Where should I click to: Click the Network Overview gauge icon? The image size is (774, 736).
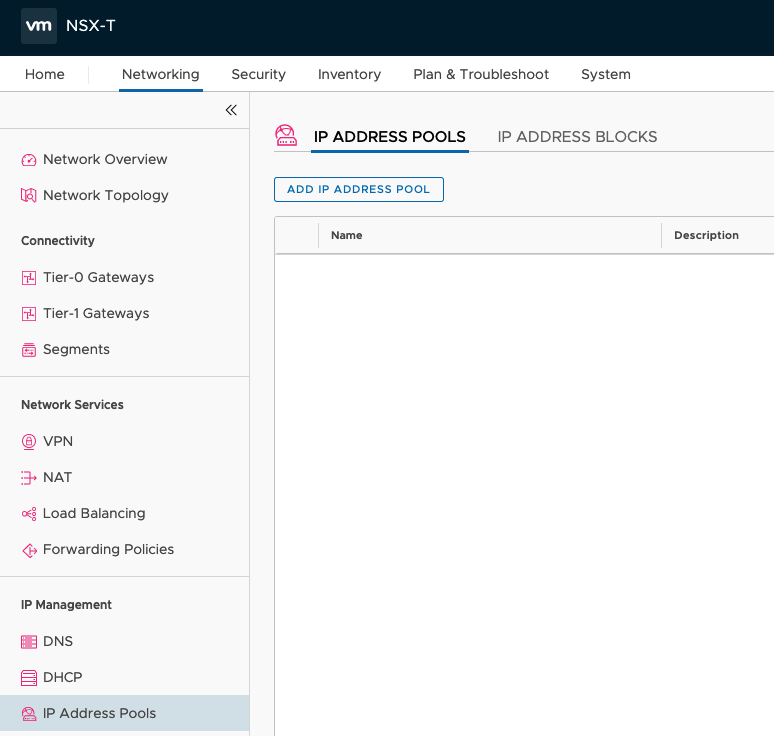(x=29, y=160)
